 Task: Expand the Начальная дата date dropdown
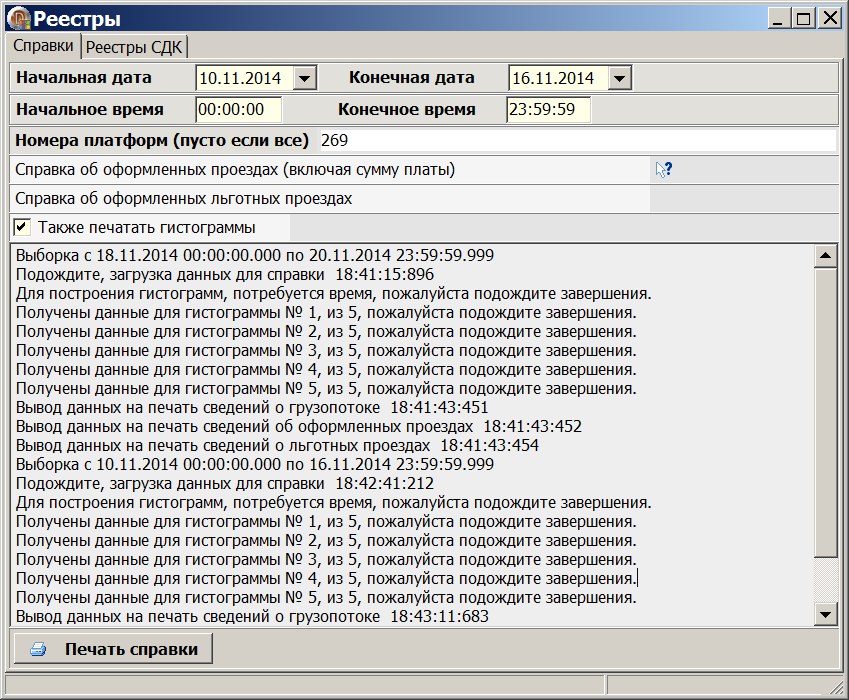click(x=306, y=78)
